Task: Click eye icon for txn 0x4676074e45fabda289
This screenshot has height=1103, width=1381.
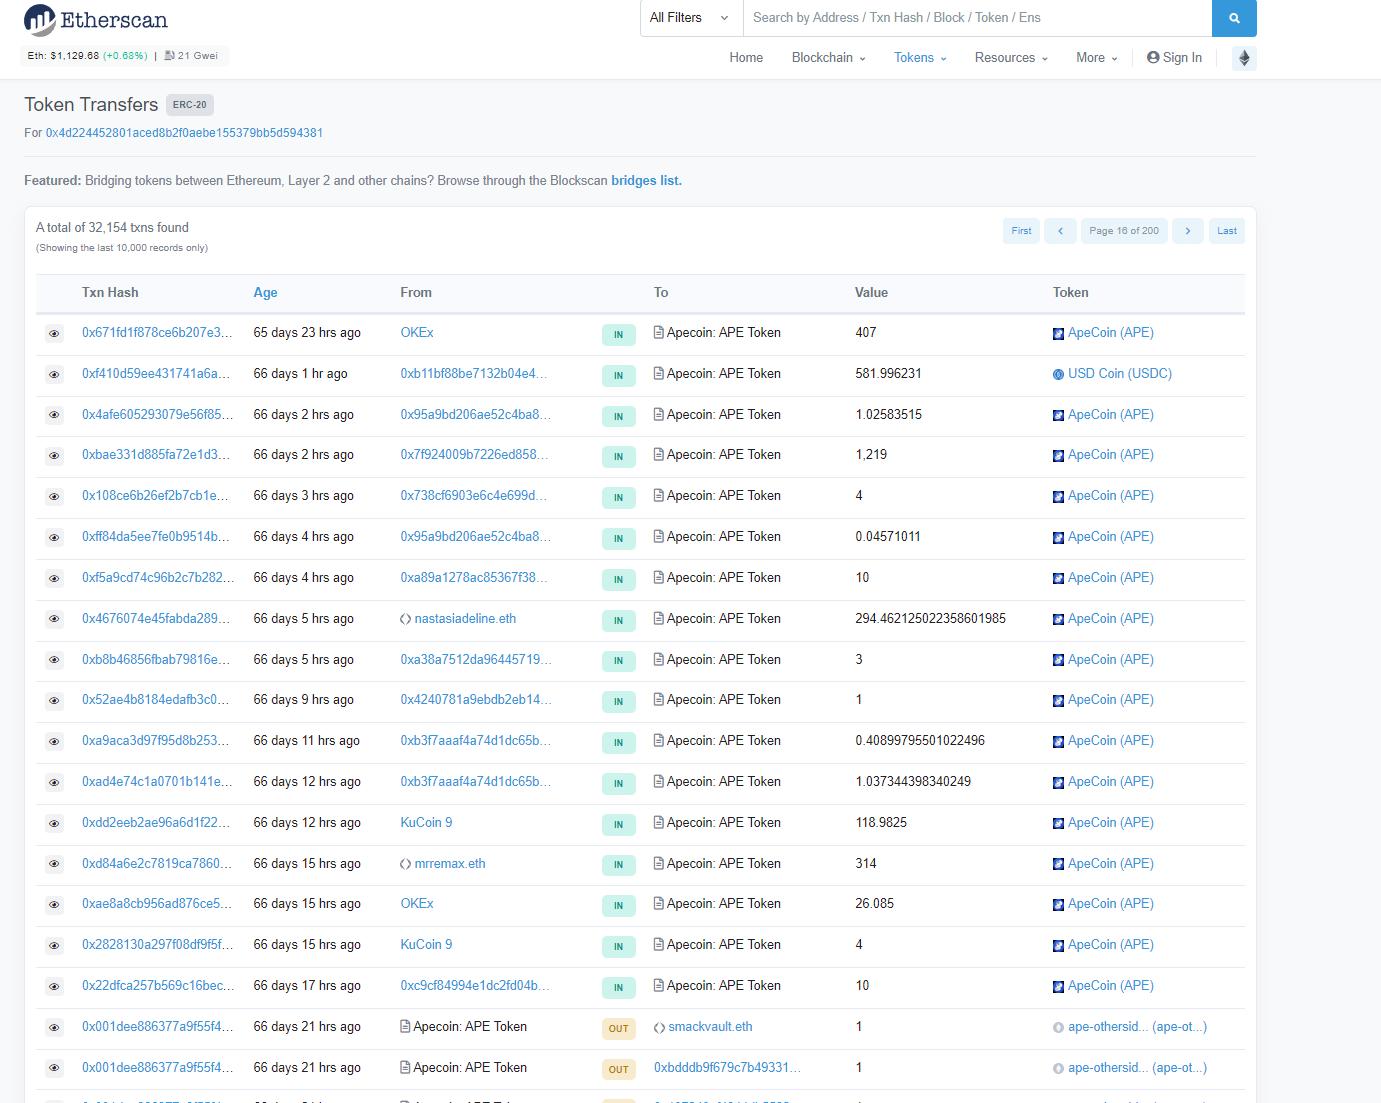Action: tap(54, 620)
